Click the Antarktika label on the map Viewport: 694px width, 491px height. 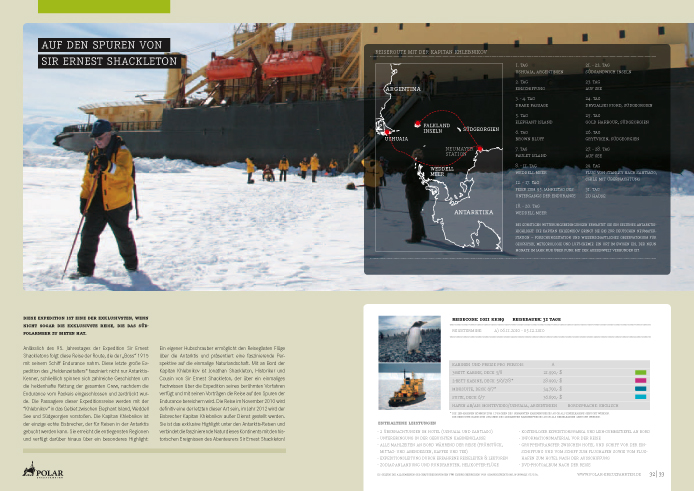472,212
